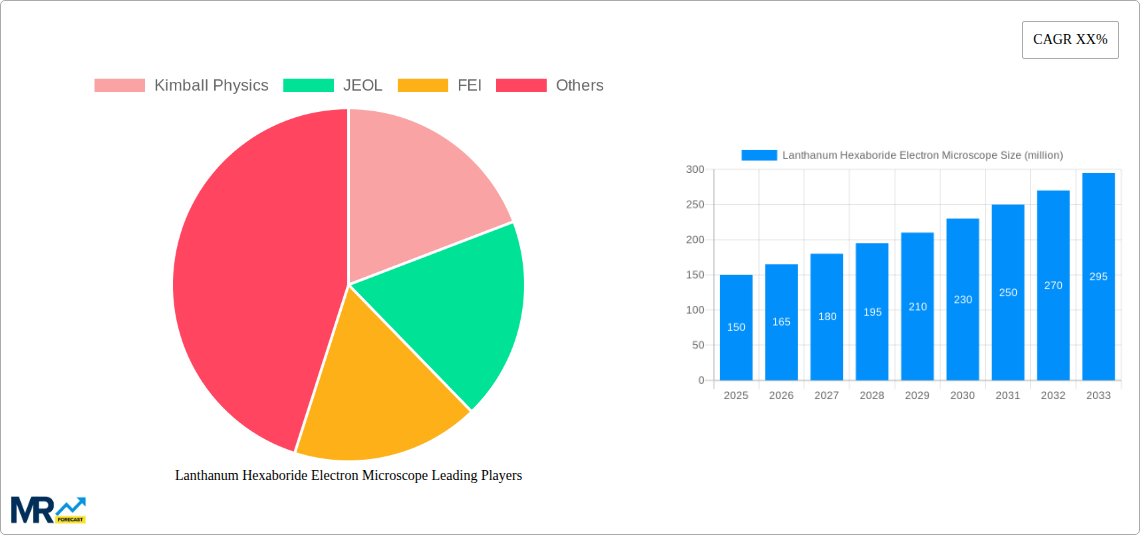Viewport: 1140px width, 535px height.
Task: Click the 300 y-axis label
Action: click(695, 169)
